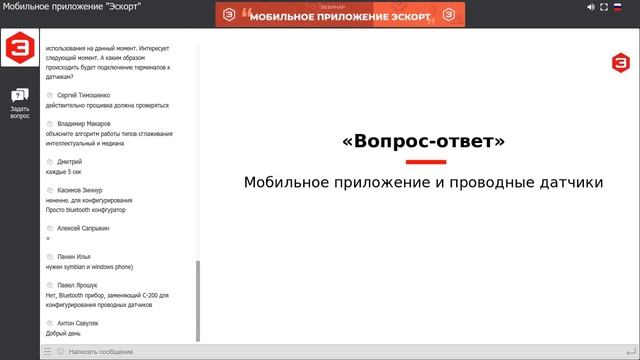The height and width of the screenshot is (360, 640).
Task: Select the name 'Сергей Тимошенко' in chat
Action: click(84, 95)
